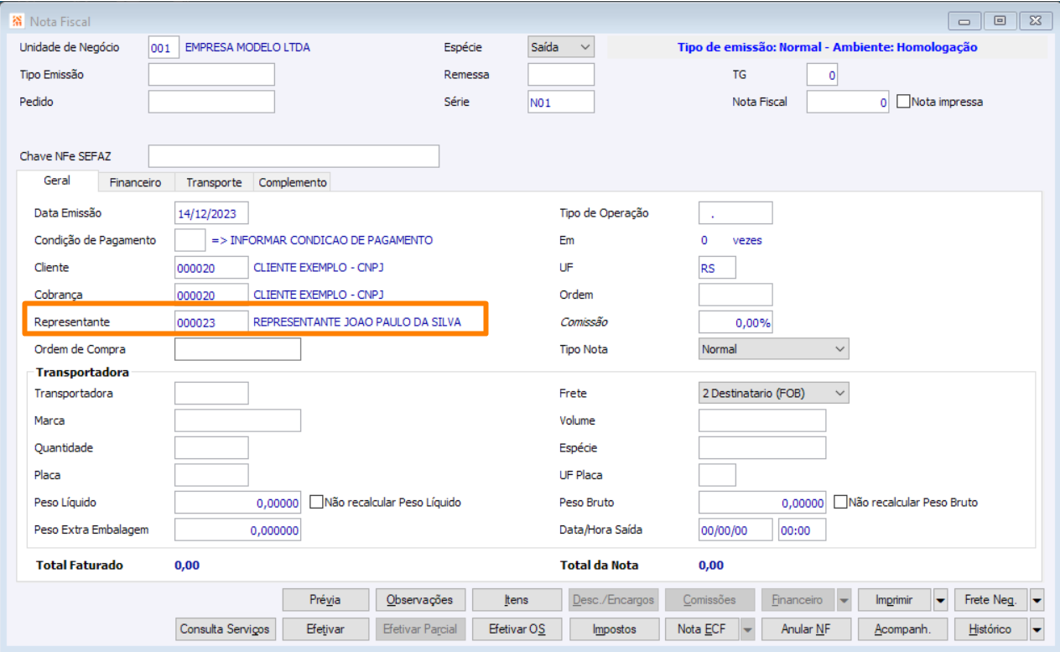This screenshot has width=1062, height=652.
Task: Click the Volume input field
Action: 762,420
